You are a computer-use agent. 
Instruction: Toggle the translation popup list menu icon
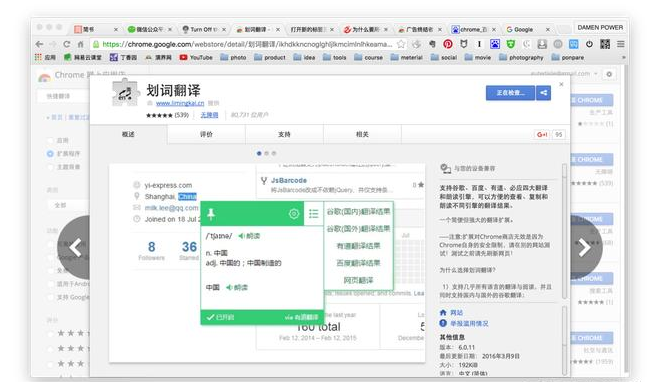(x=313, y=214)
